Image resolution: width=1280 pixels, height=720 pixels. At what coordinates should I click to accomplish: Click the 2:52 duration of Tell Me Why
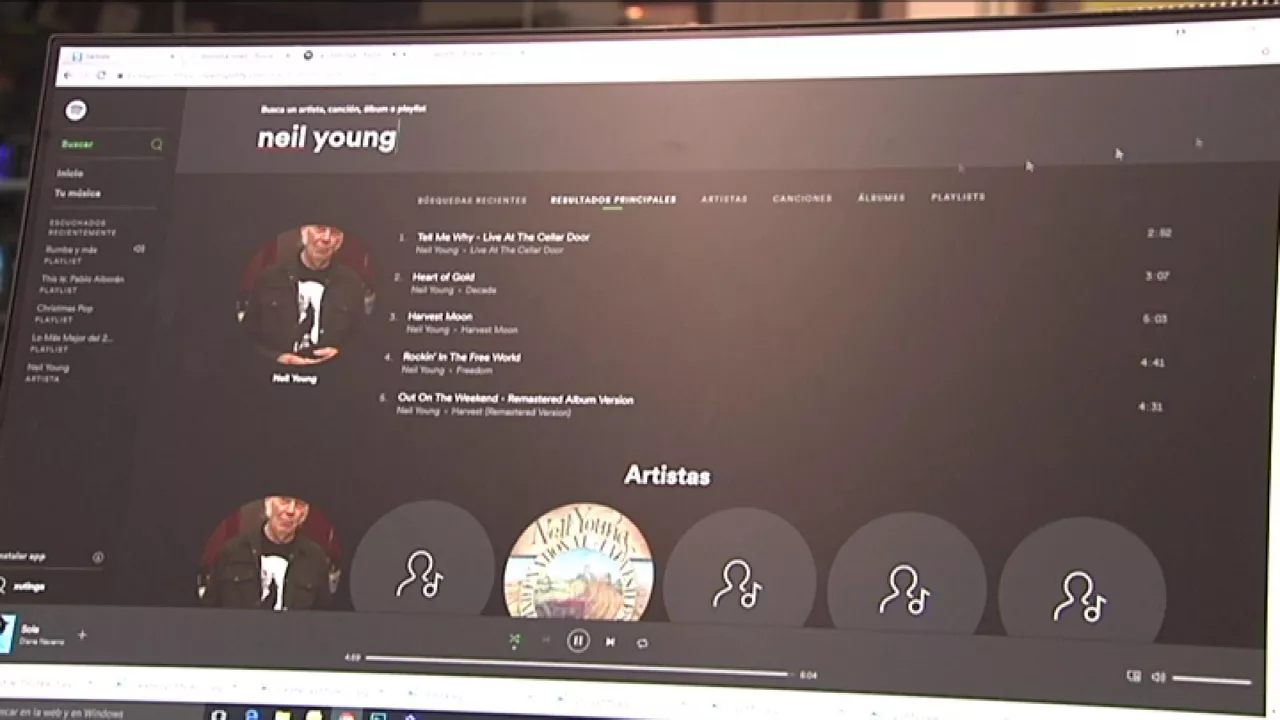[x=1159, y=233]
